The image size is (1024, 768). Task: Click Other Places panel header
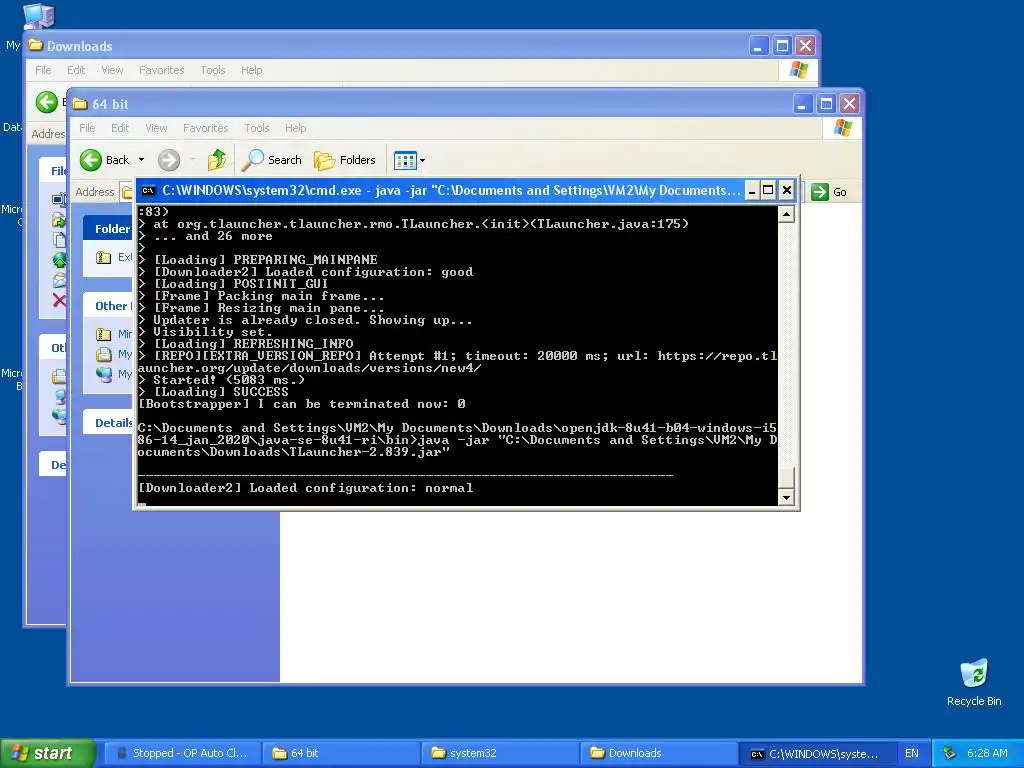pyautogui.click(x=108, y=306)
